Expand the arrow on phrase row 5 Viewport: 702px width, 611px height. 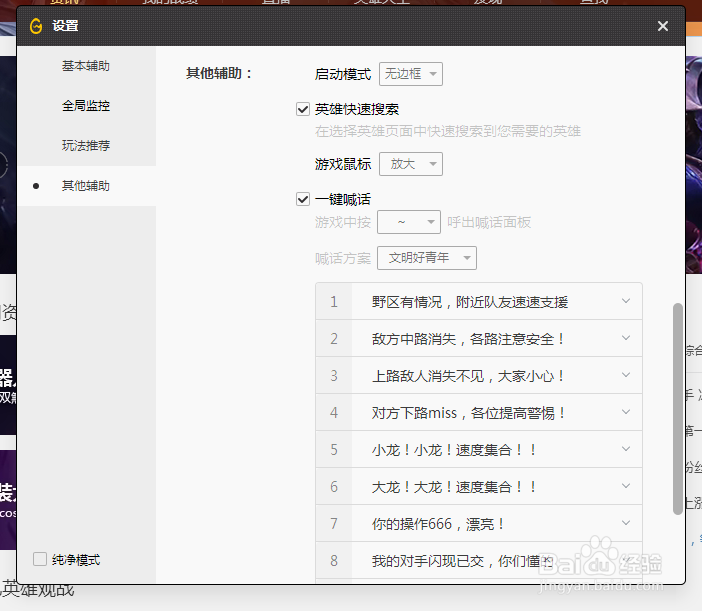(626, 449)
